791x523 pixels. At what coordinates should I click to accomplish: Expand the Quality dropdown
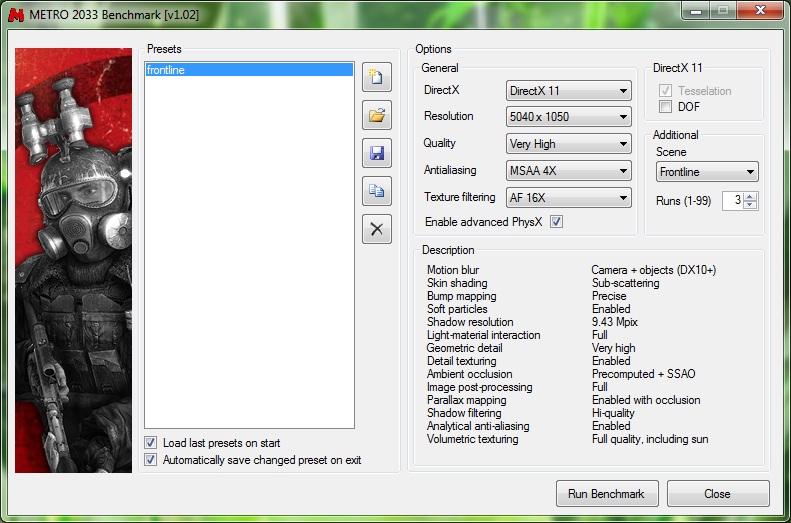(568, 144)
